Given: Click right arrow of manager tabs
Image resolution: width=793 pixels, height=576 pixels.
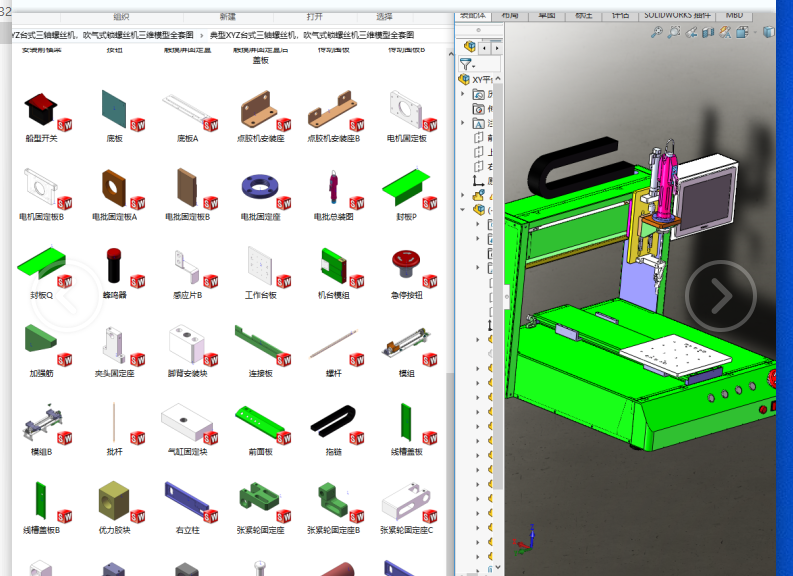Looking at the screenshot, I should pos(497,48).
